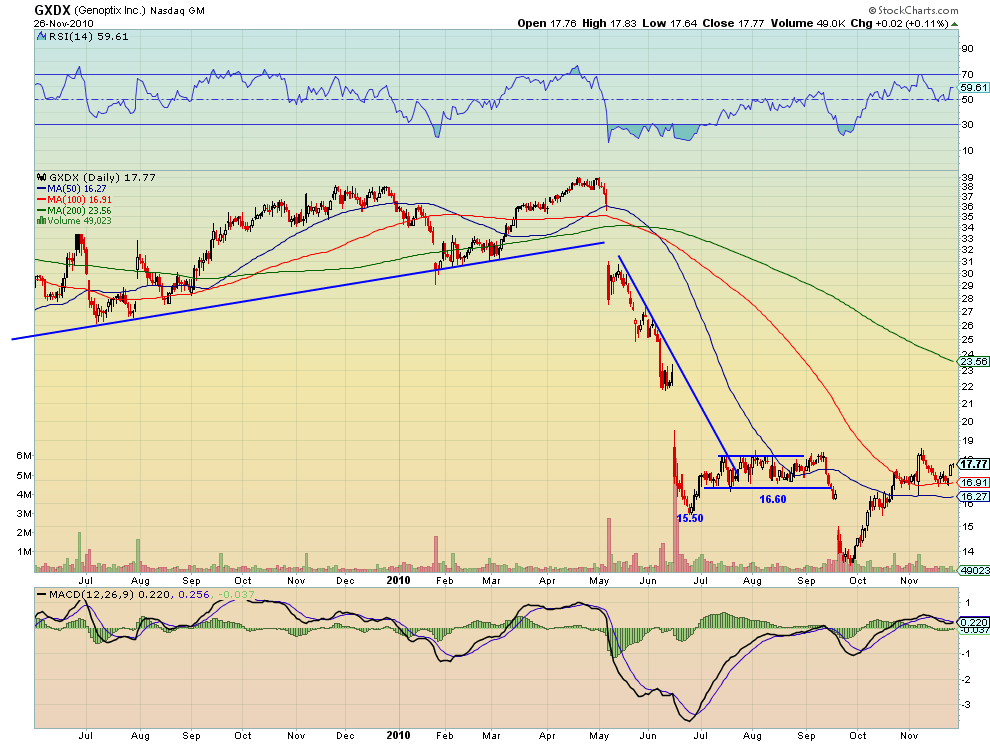Click the Dec label under price chart
990x744 pixels.
coord(345,580)
